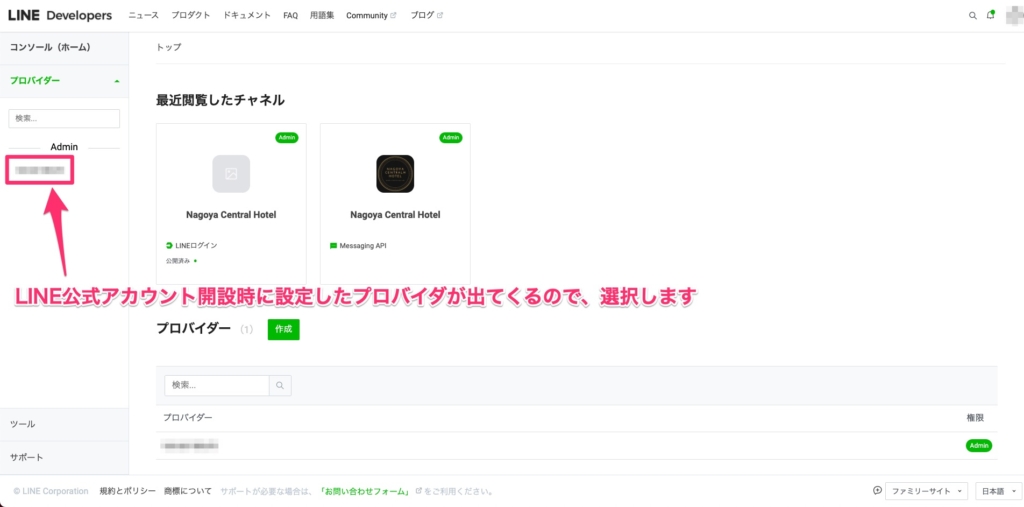Image resolution: width=1024 pixels, height=507 pixels.
Task: Click the chat bubble icon near family site
Action: click(x=877, y=491)
